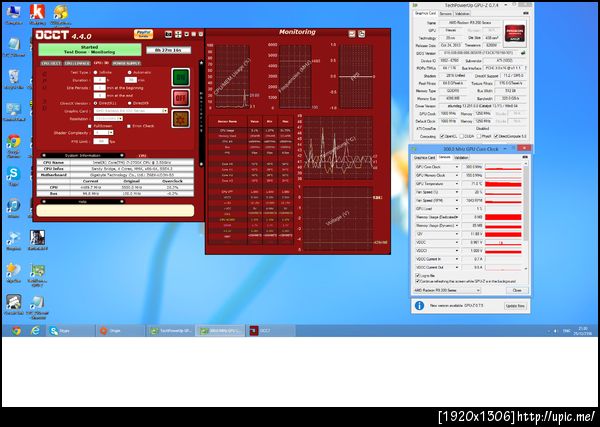This screenshot has height=427, width=600.
Task: Open the Recycle Bin desktop icon
Action: (14, 79)
